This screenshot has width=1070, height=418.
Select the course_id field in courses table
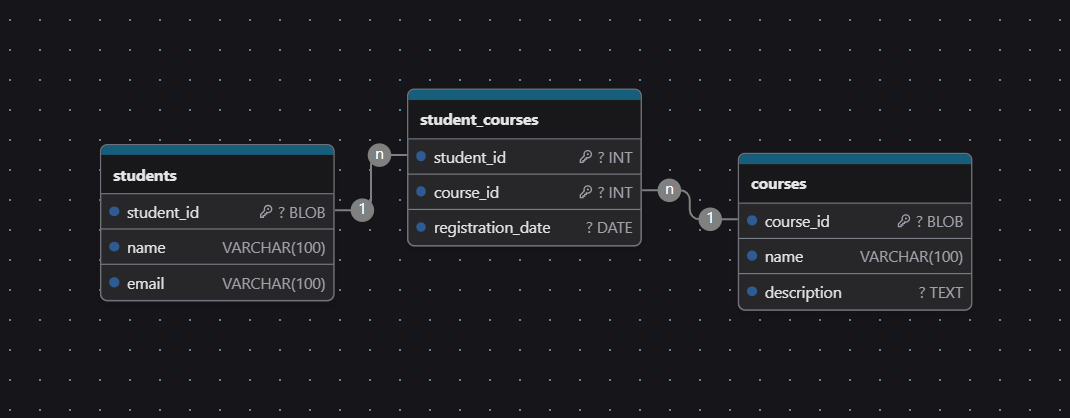pyautogui.click(x=854, y=221)
